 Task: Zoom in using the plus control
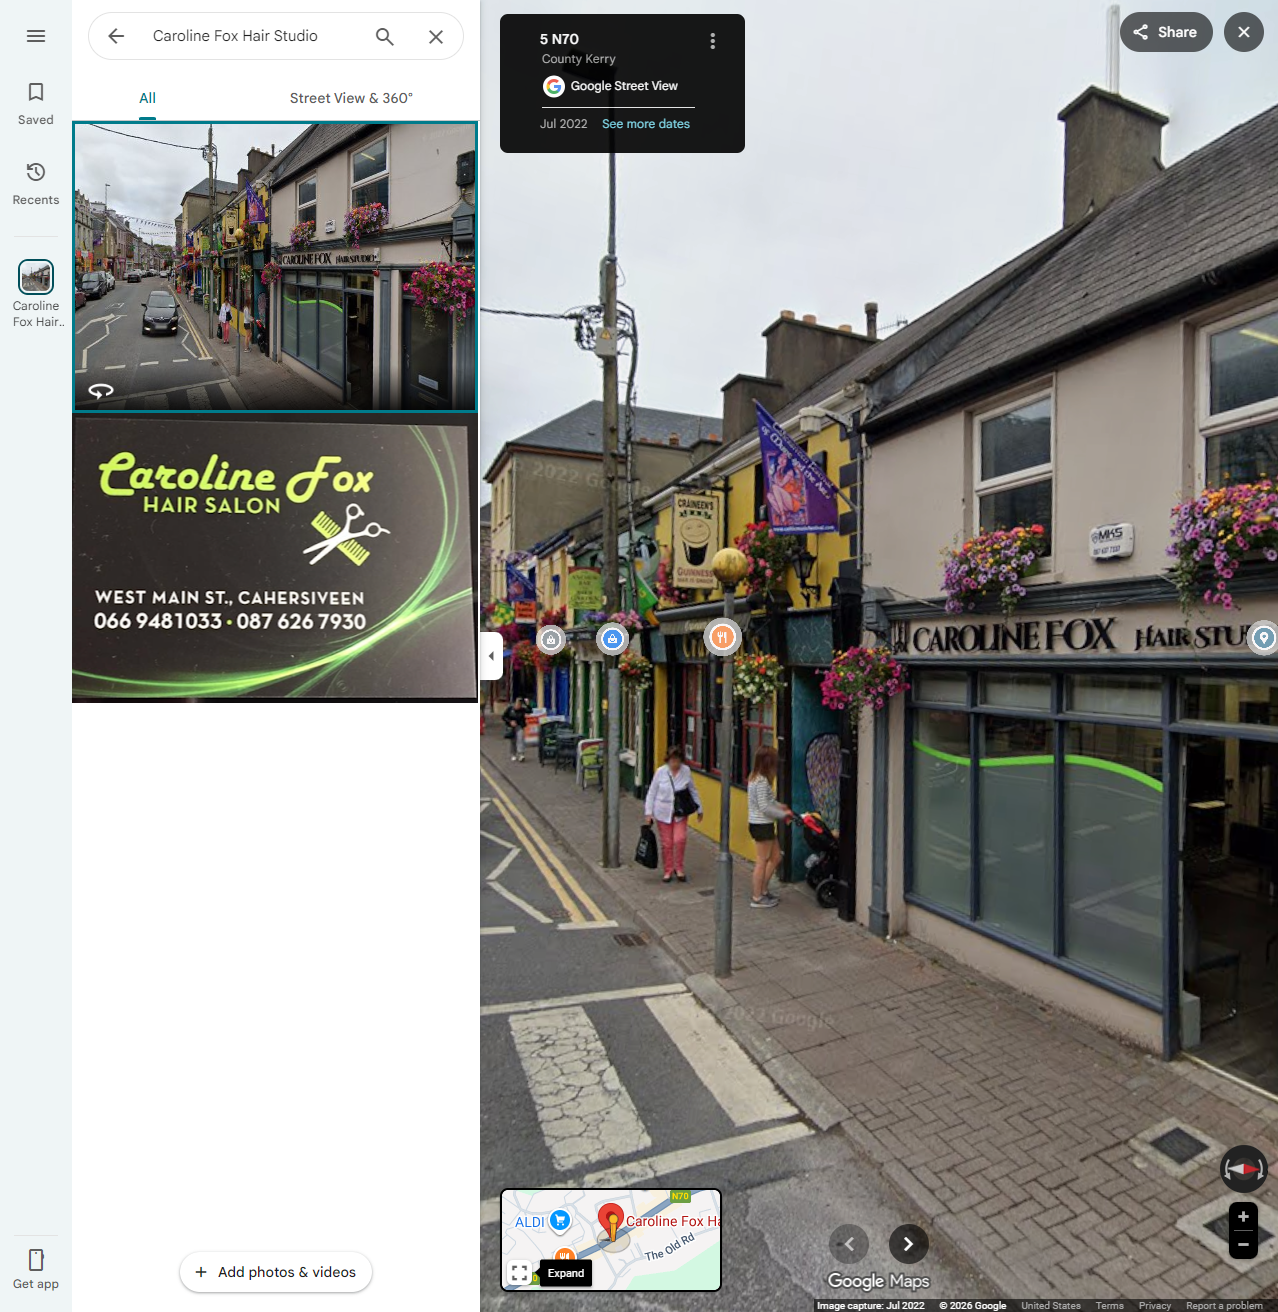(1243, 1216)
